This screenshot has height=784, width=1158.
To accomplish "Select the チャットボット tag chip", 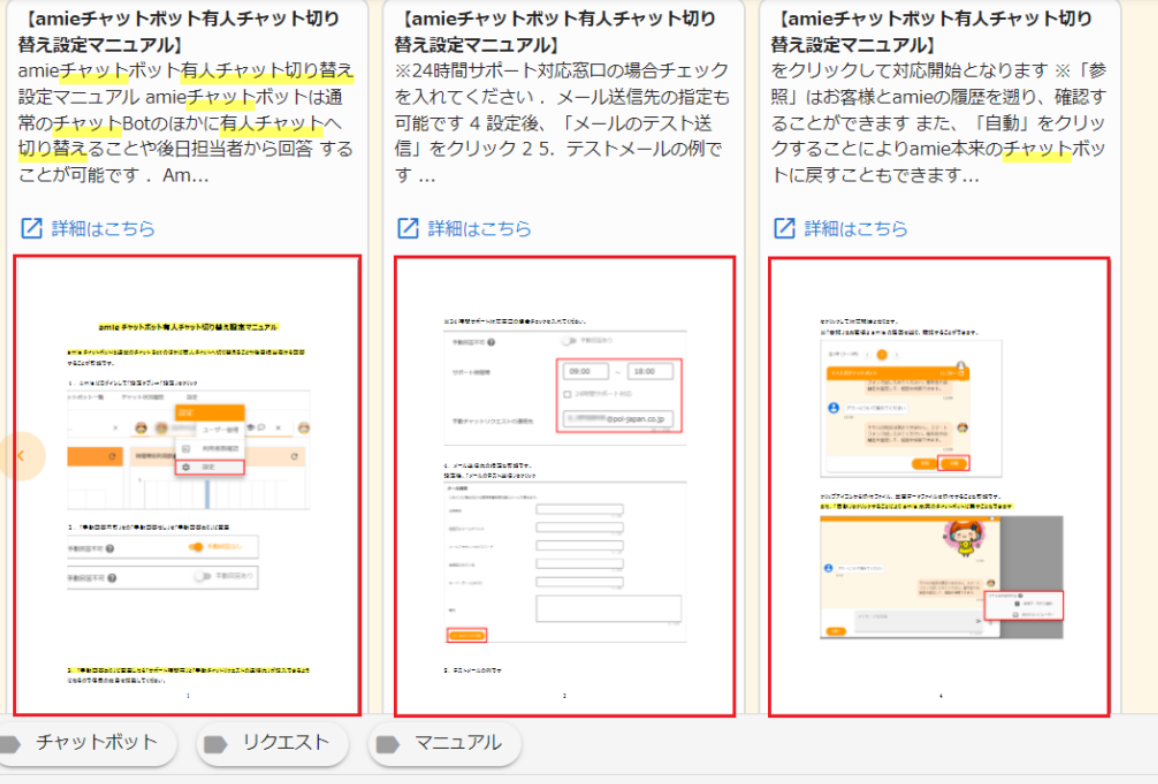I will (97, 743).
